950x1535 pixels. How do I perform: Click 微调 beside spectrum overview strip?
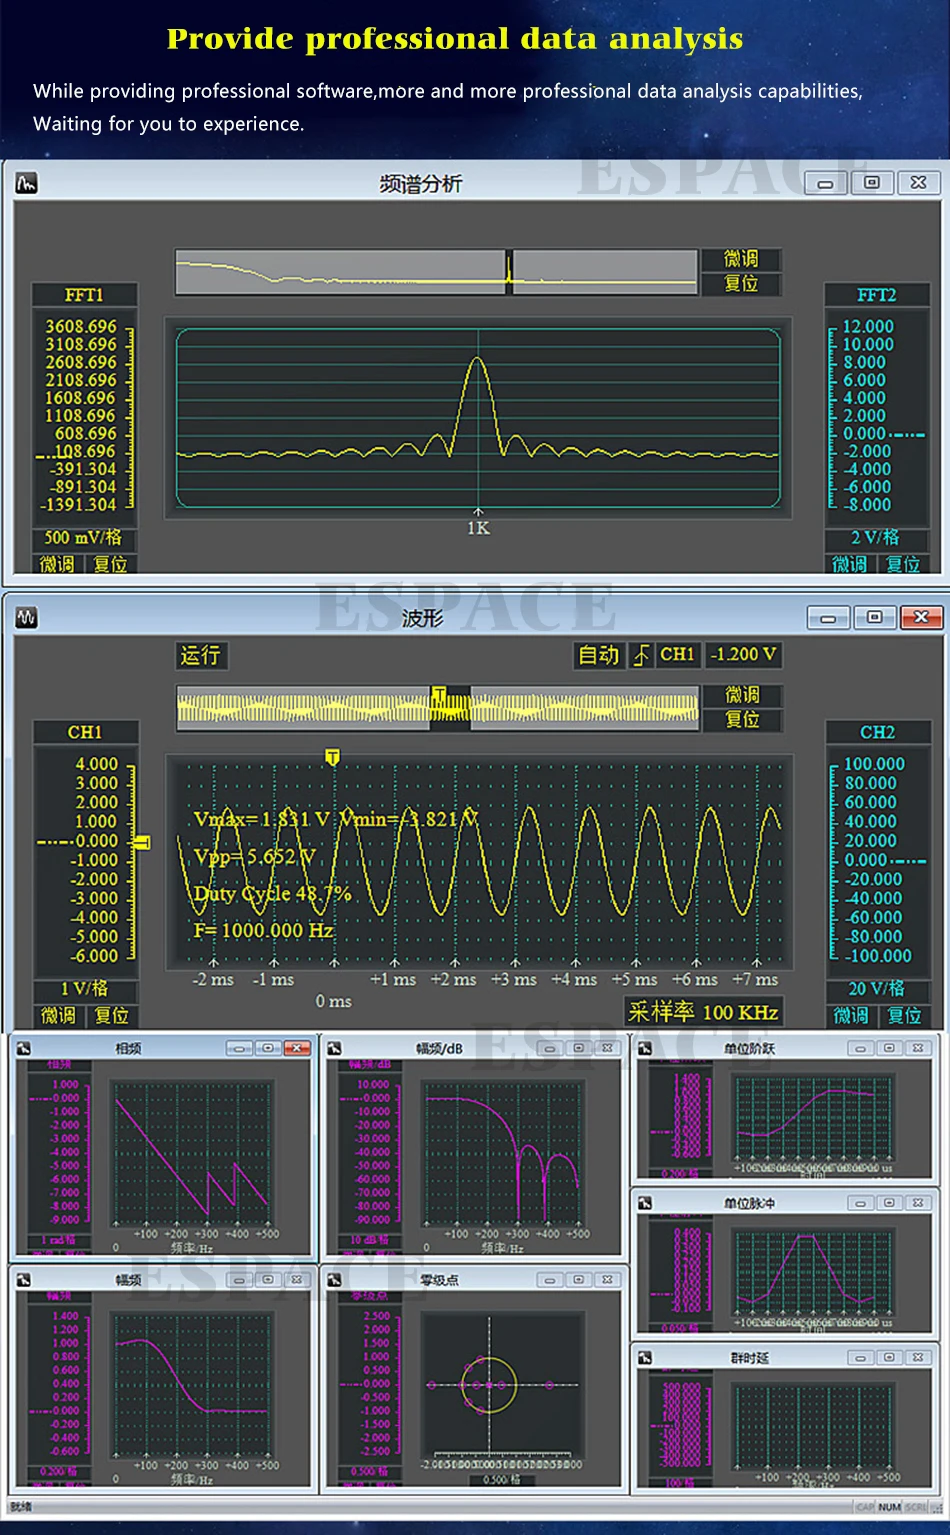pos(741,260)
